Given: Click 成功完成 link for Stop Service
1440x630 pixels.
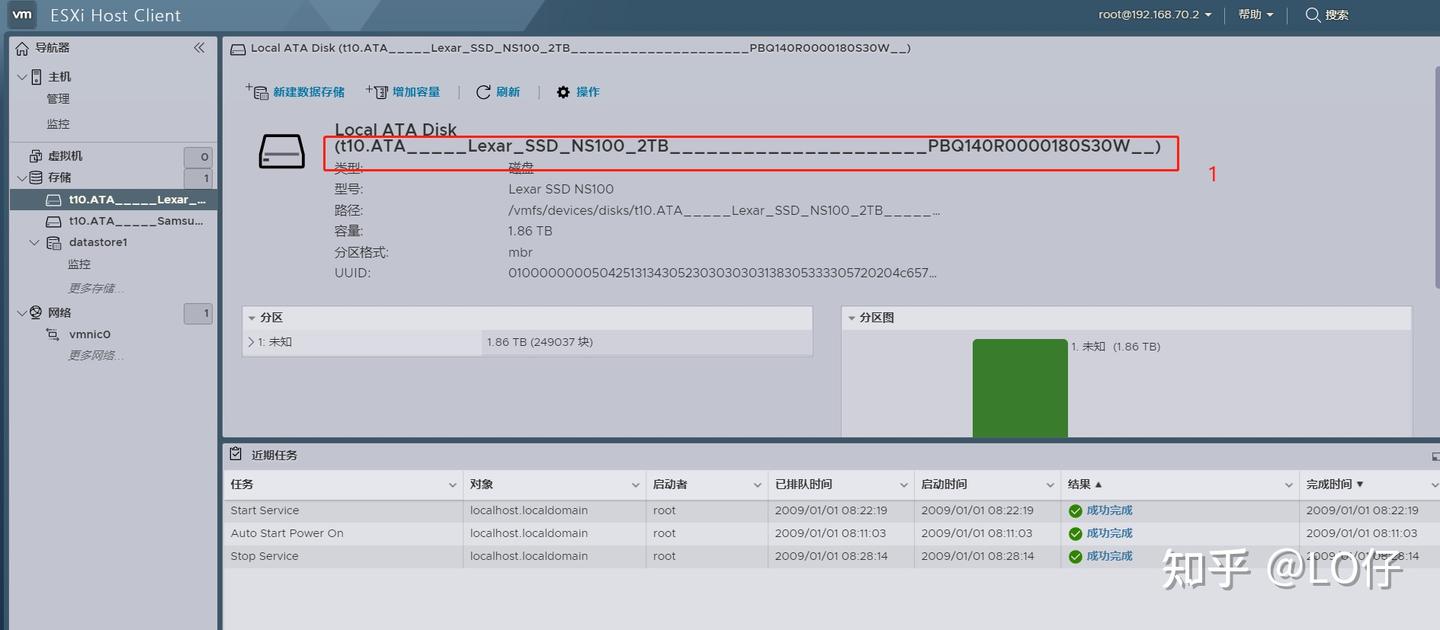Looking at the screenshot, I should coord(1110,557).
